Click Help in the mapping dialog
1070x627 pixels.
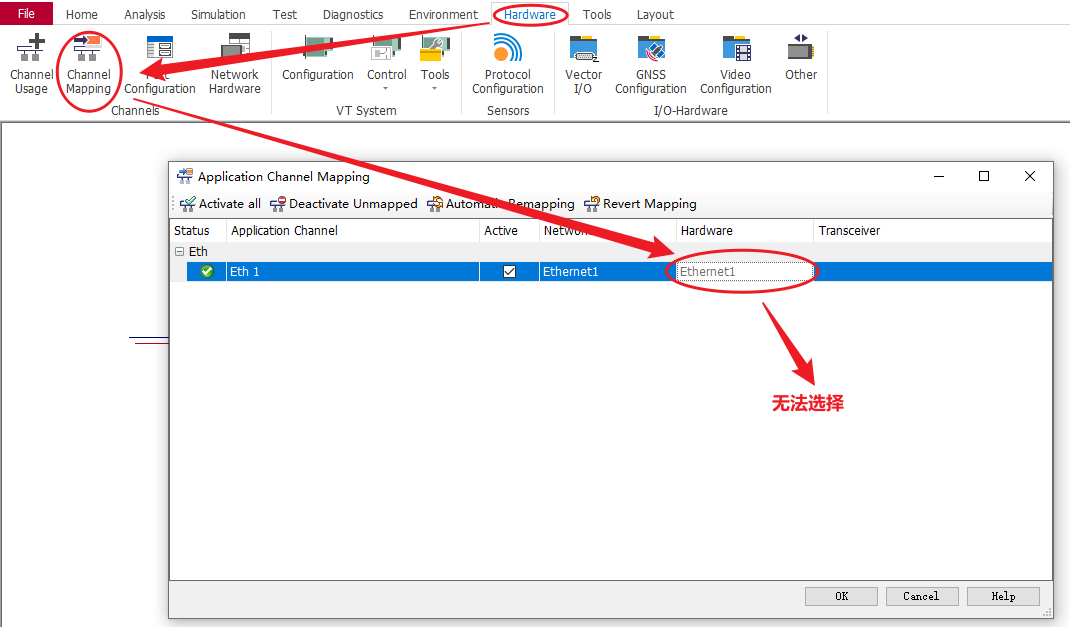point(1003,596)
